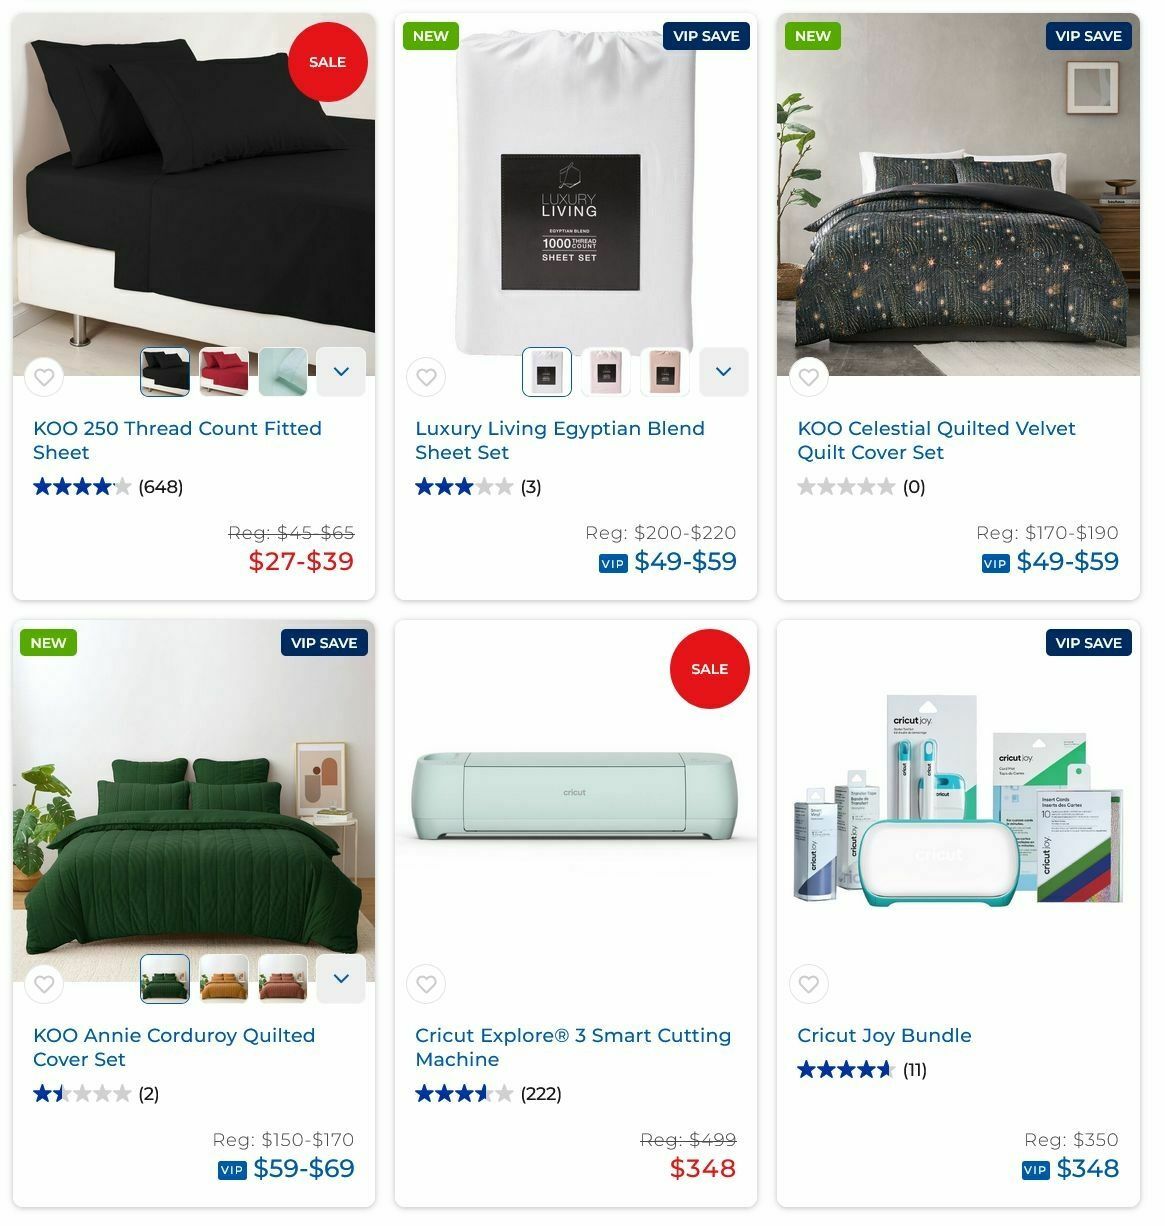Favorite the KOO 250 Thread Count Fitted Sheet
The image size is (1165, 1226).
(44, 377)
